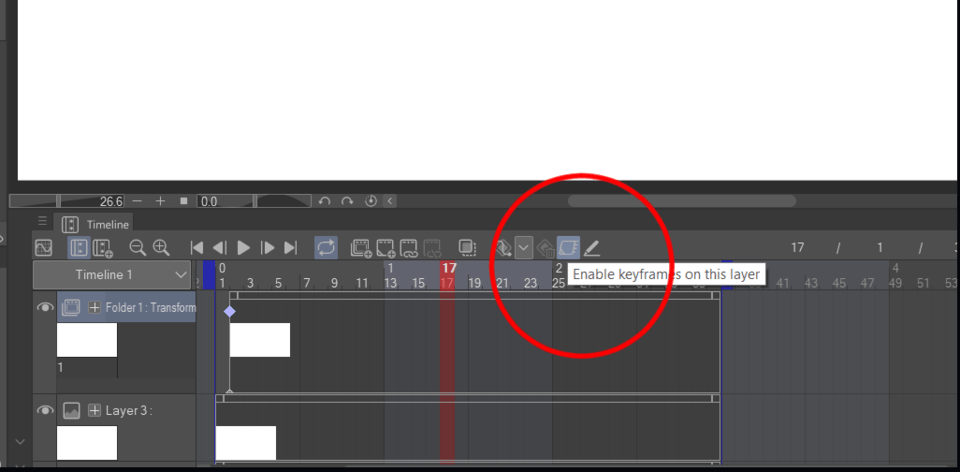Reset canvas rotation icon
Screen dimensions: 960x472
[370, 201]
